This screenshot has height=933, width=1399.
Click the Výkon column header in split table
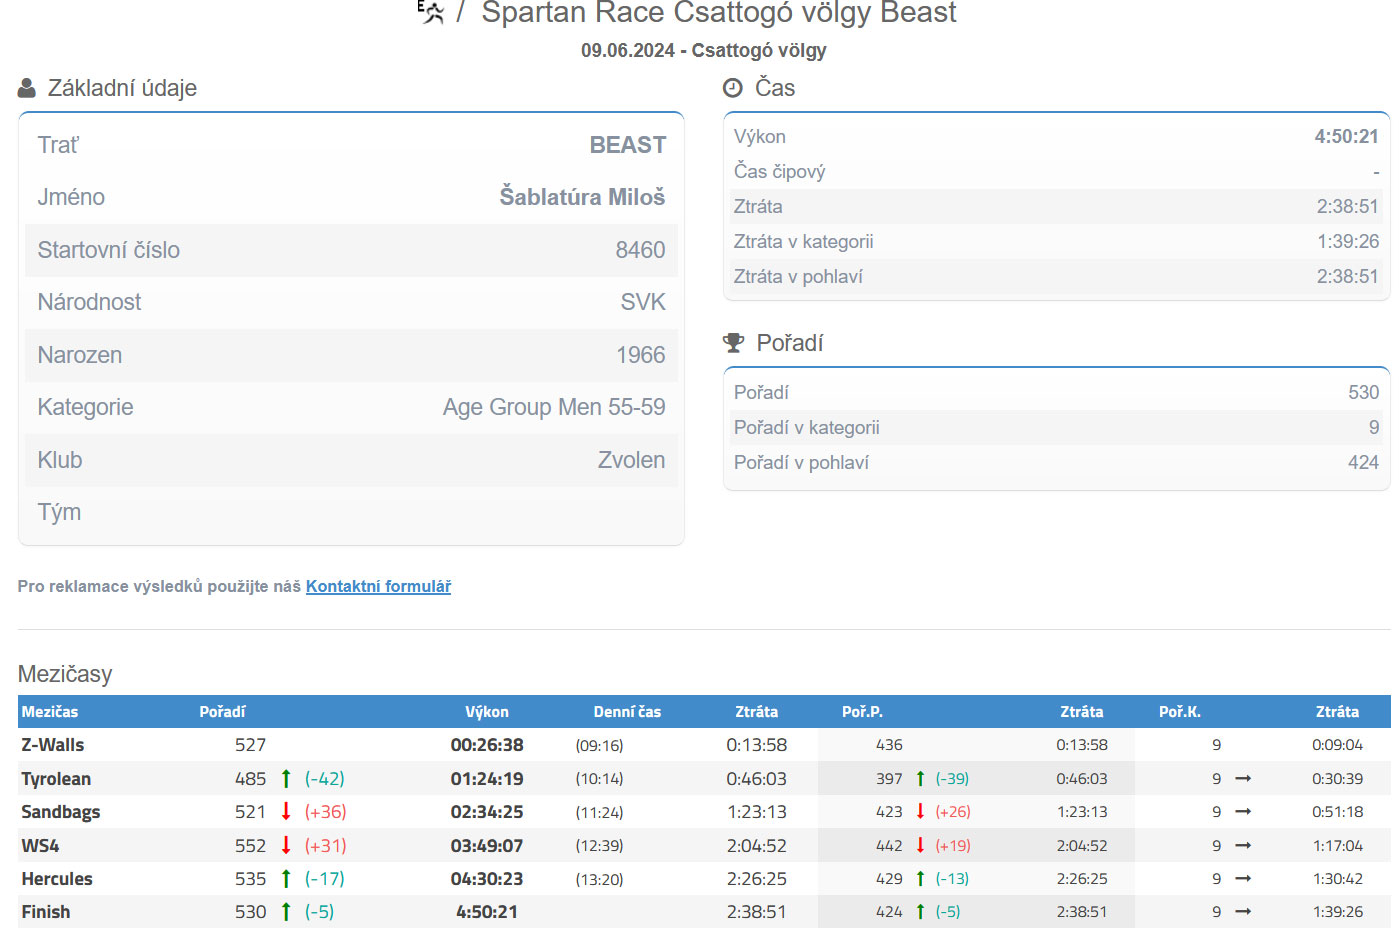(x=487, y=712)
